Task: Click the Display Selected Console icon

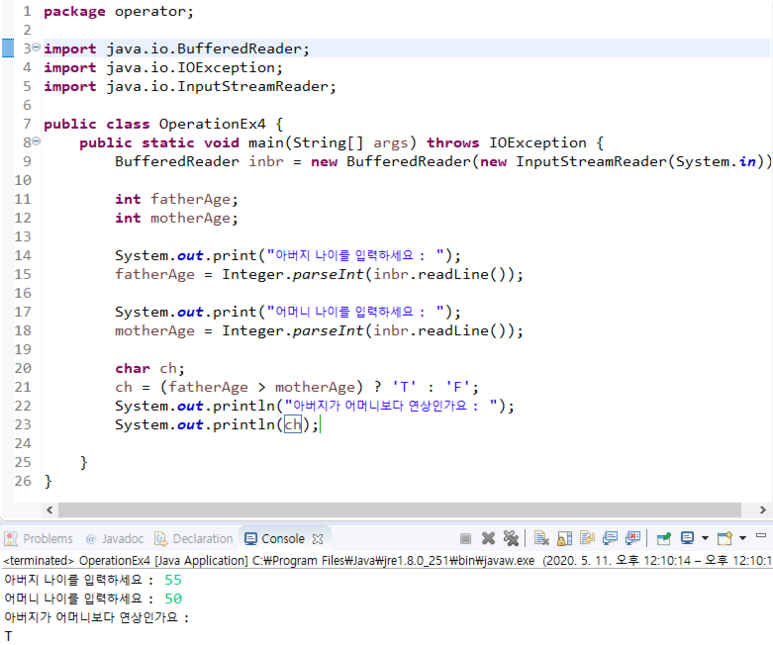Action: [x=687, y=538]
